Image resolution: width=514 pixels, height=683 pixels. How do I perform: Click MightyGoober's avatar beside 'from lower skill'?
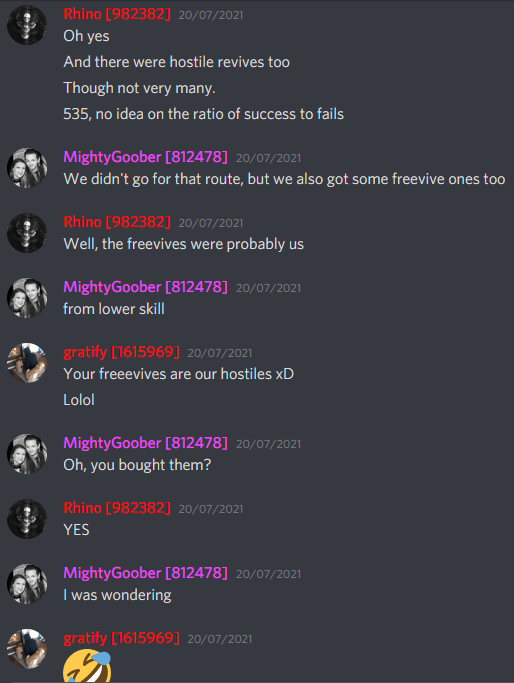(27, 298)
